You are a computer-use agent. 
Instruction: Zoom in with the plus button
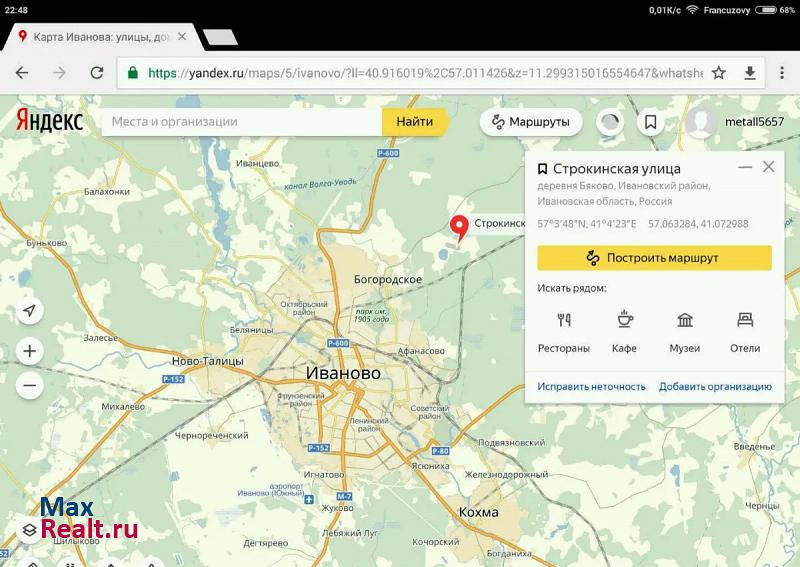[30, 351]
